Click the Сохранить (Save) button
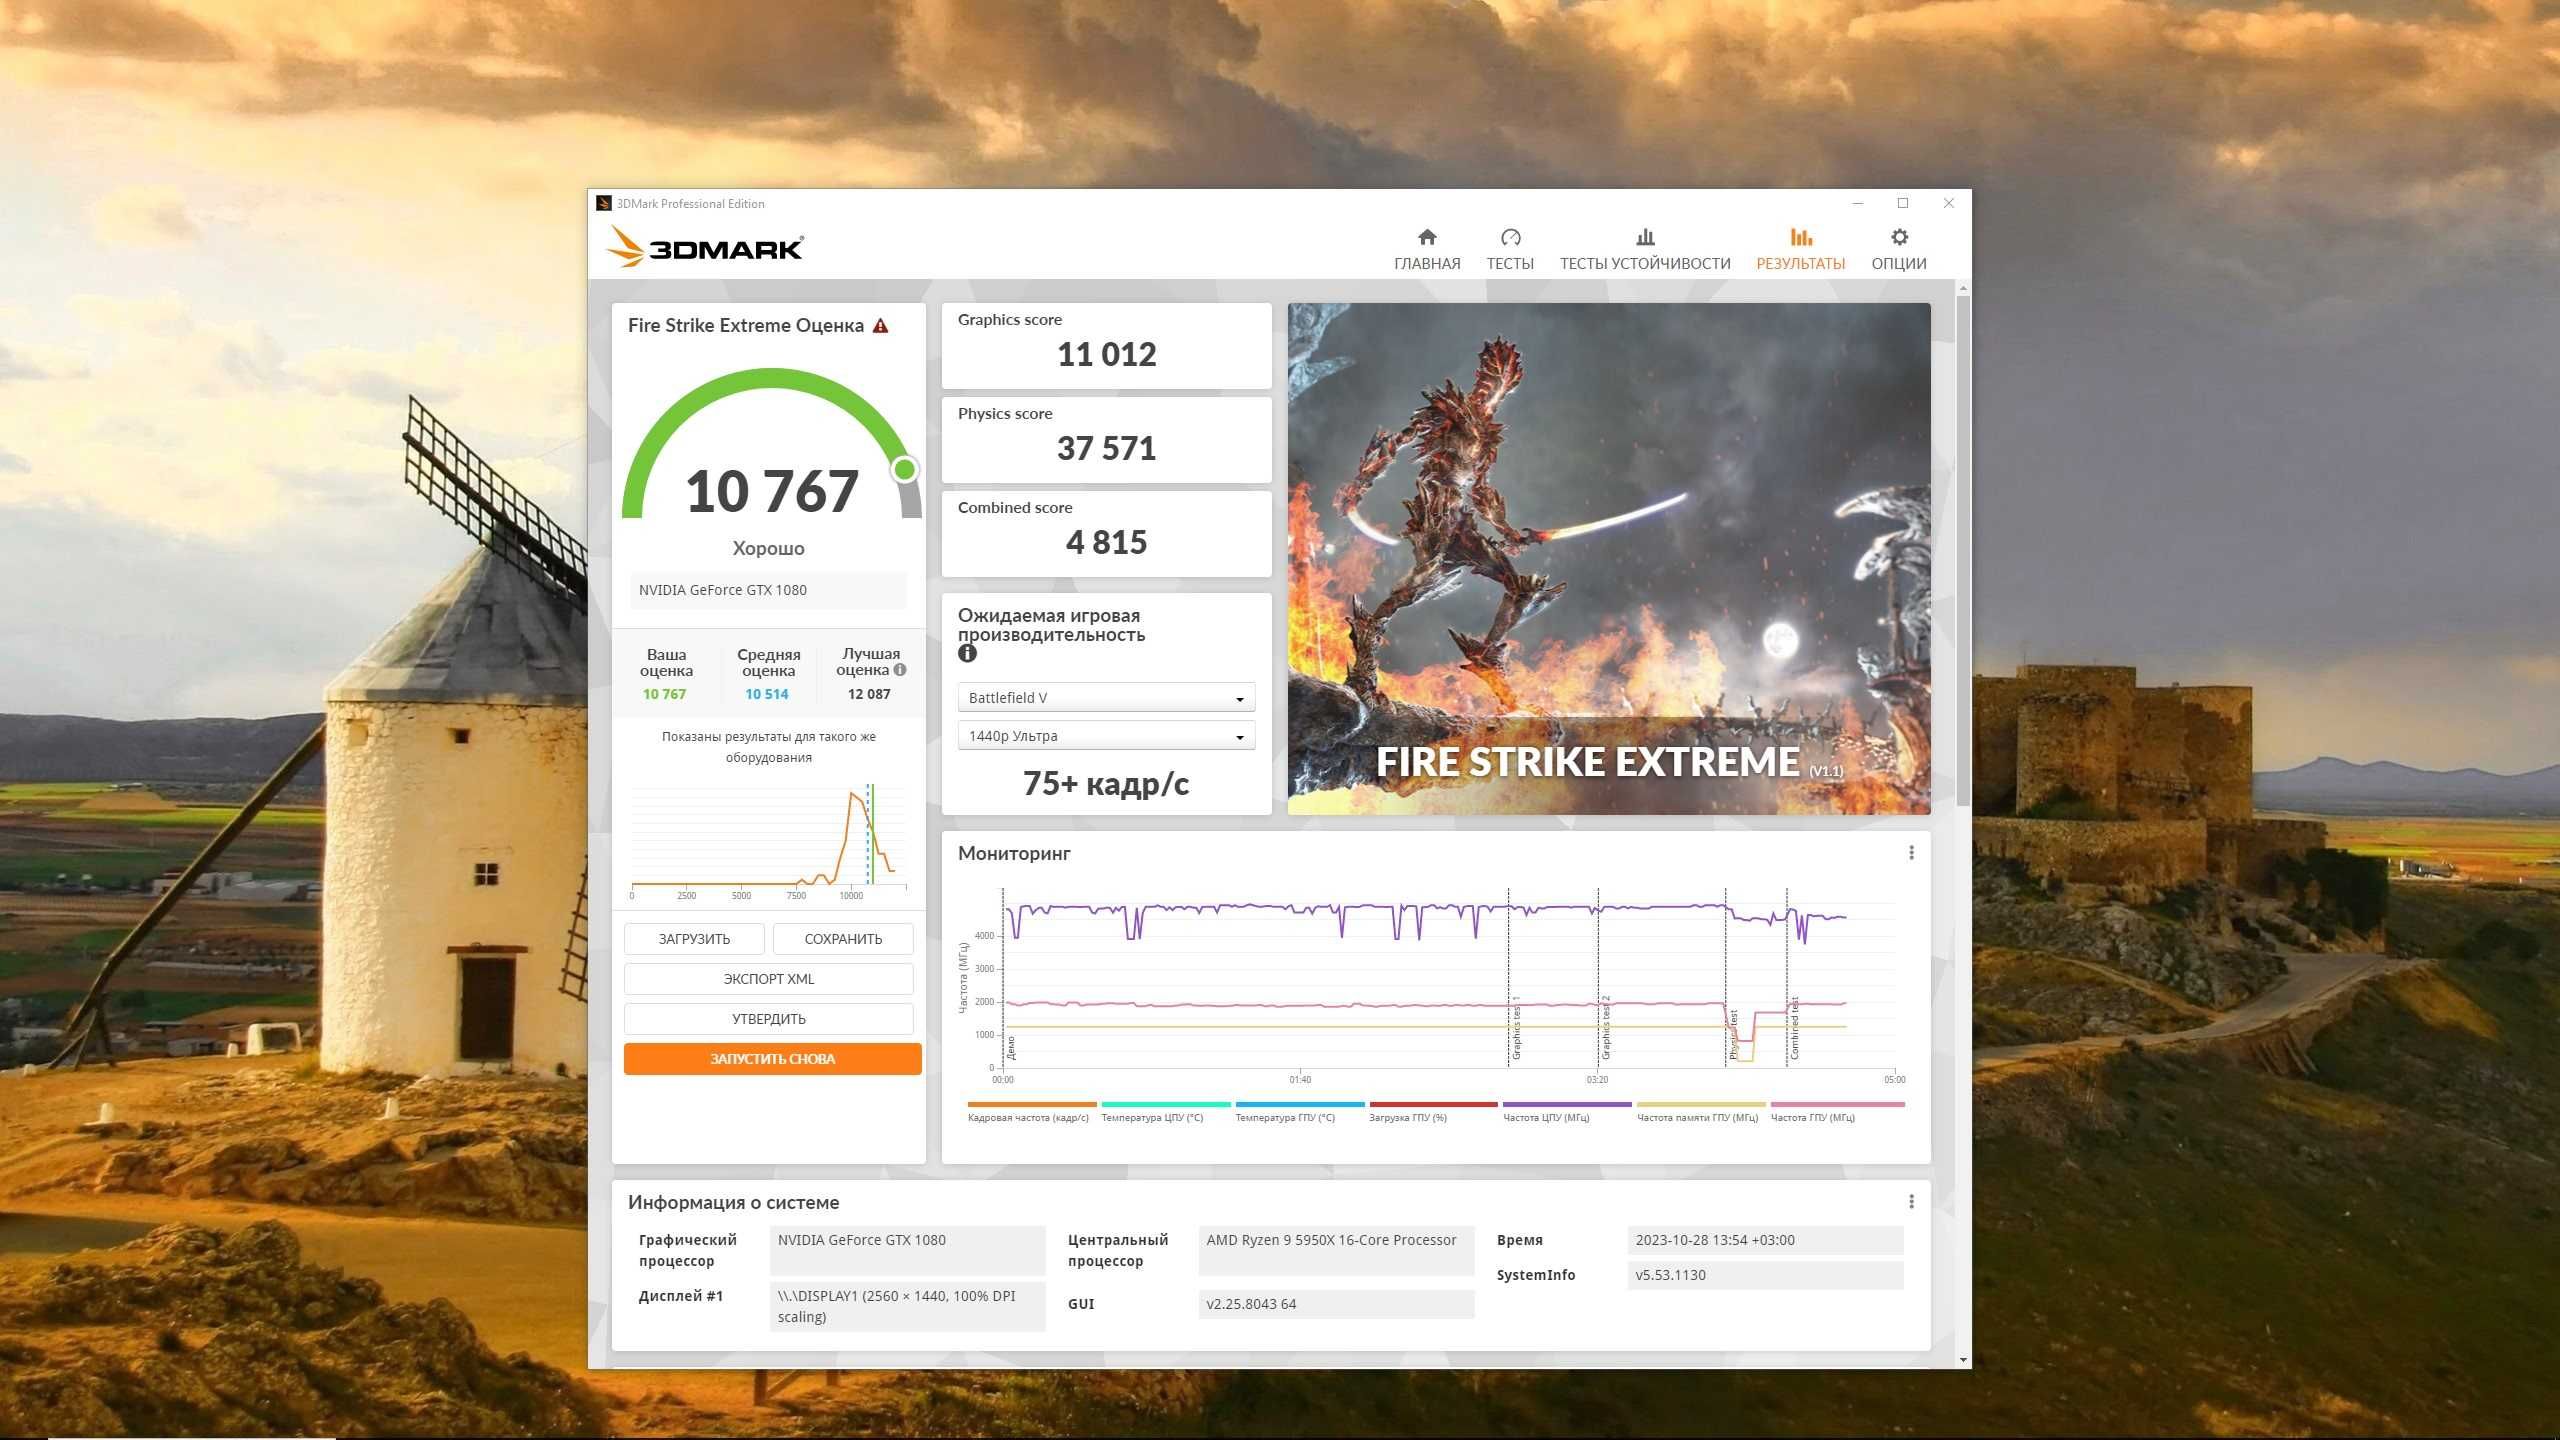The height and width of the screenshot is (1440, 2560). (x=840, y=937)
